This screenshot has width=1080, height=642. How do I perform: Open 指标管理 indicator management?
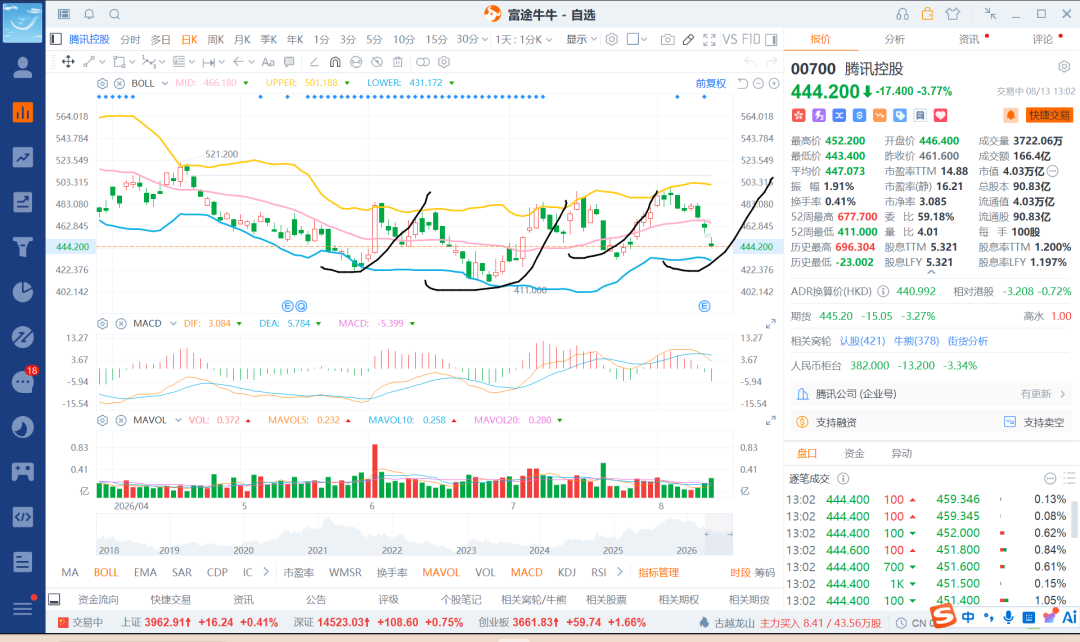click(x=658, y=572)
